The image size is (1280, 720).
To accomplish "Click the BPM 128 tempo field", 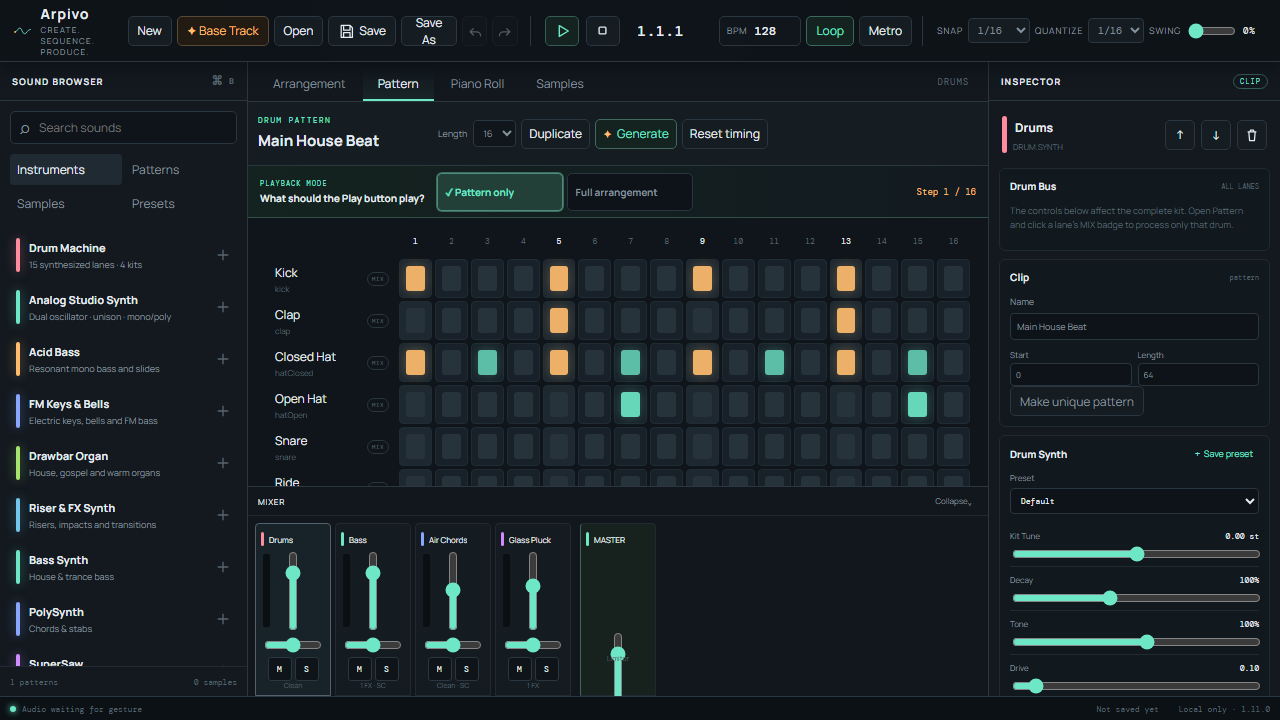I will pos(760,31).
